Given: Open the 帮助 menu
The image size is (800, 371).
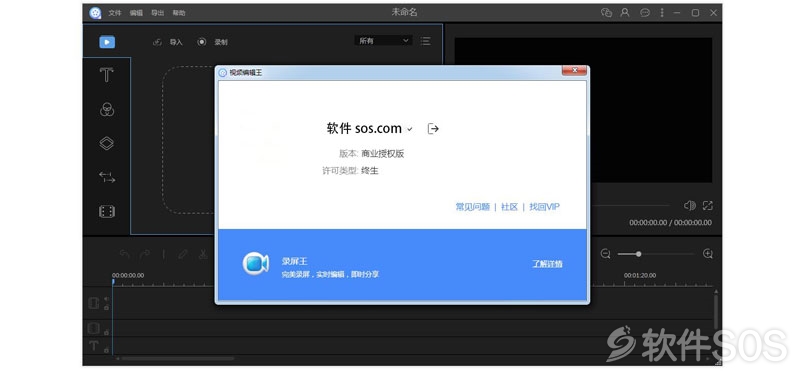Looking at the screenshot, I should point(179,13).
